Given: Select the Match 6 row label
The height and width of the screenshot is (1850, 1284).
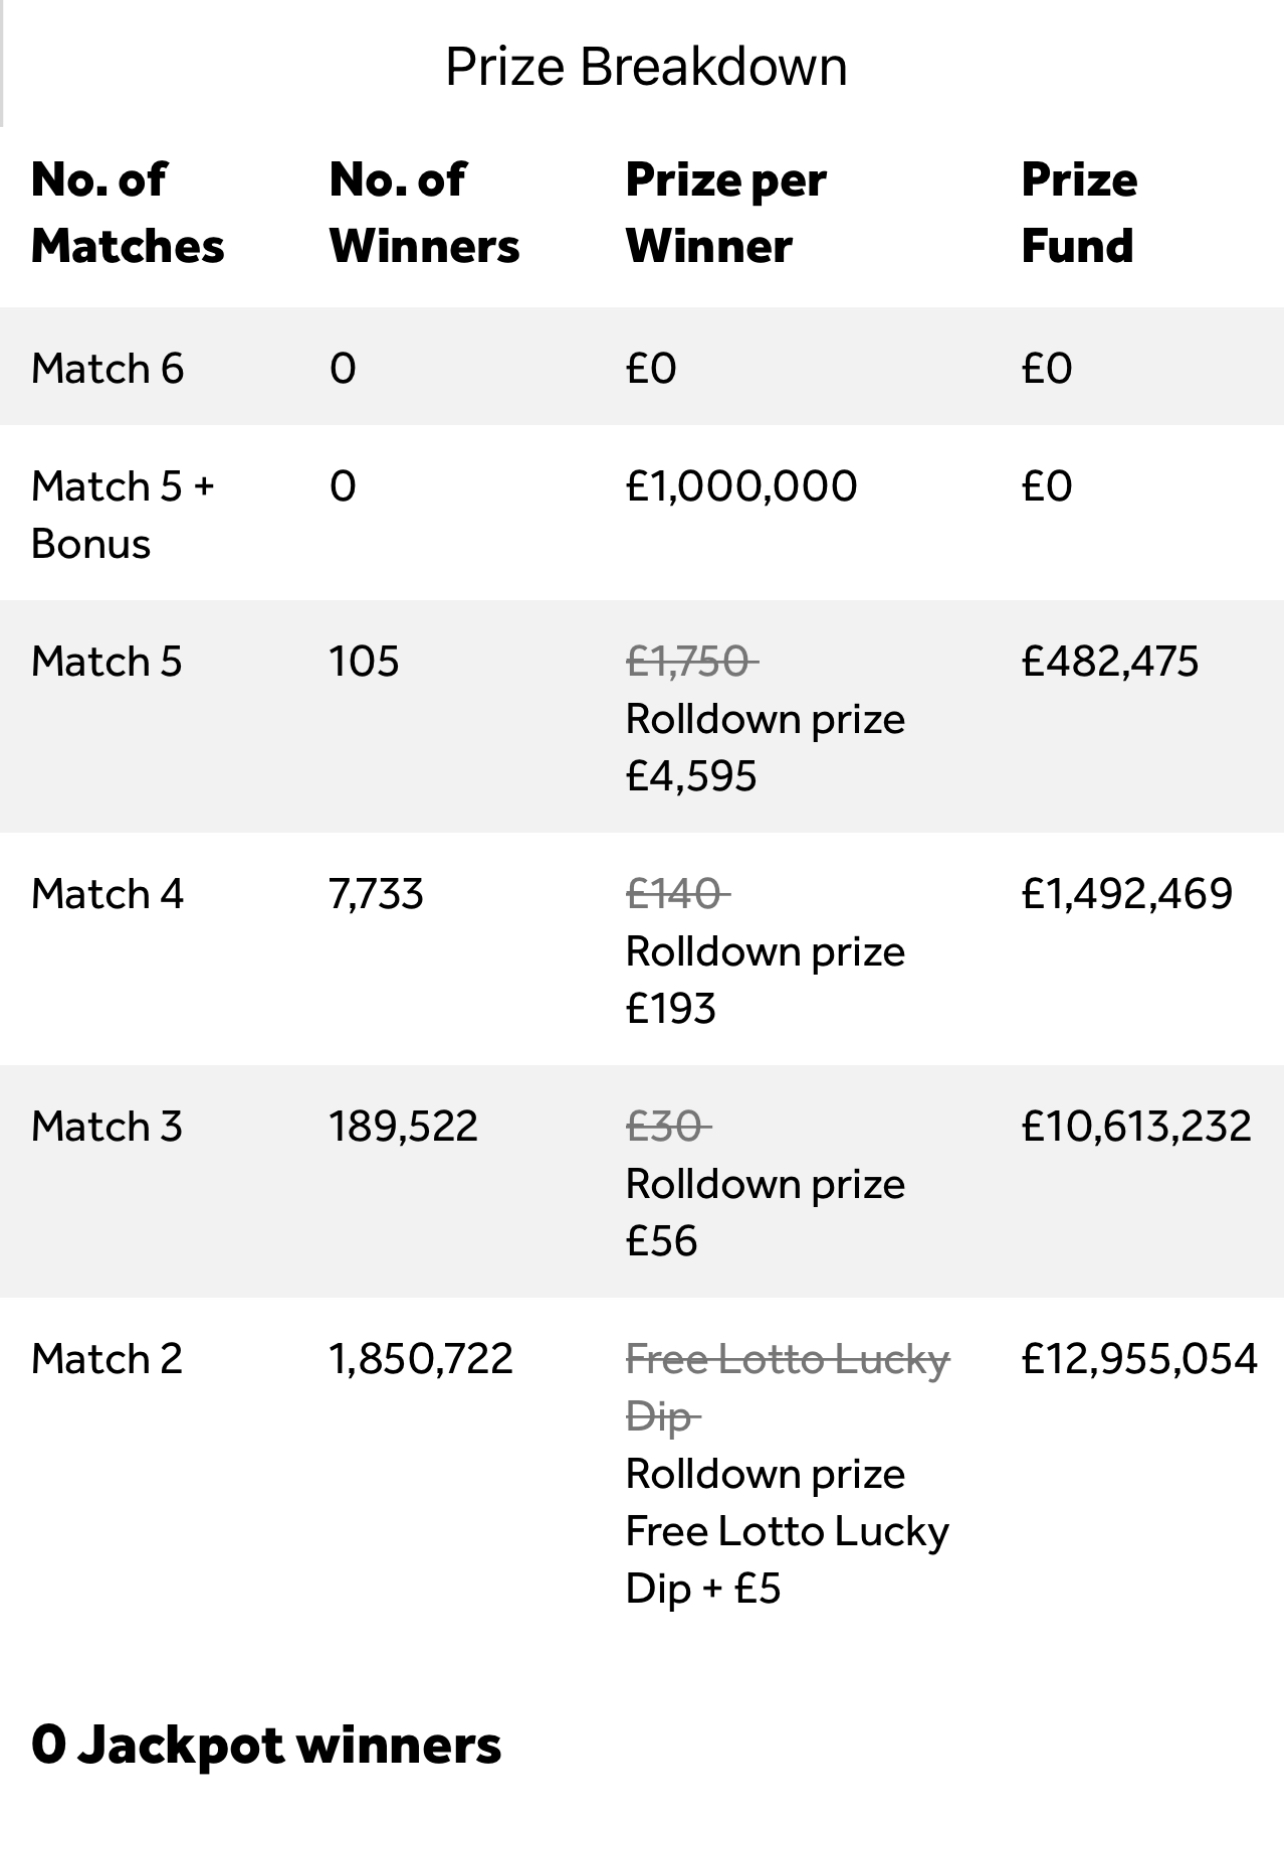Looking at the screenshot, I should [x=108, y=368].
